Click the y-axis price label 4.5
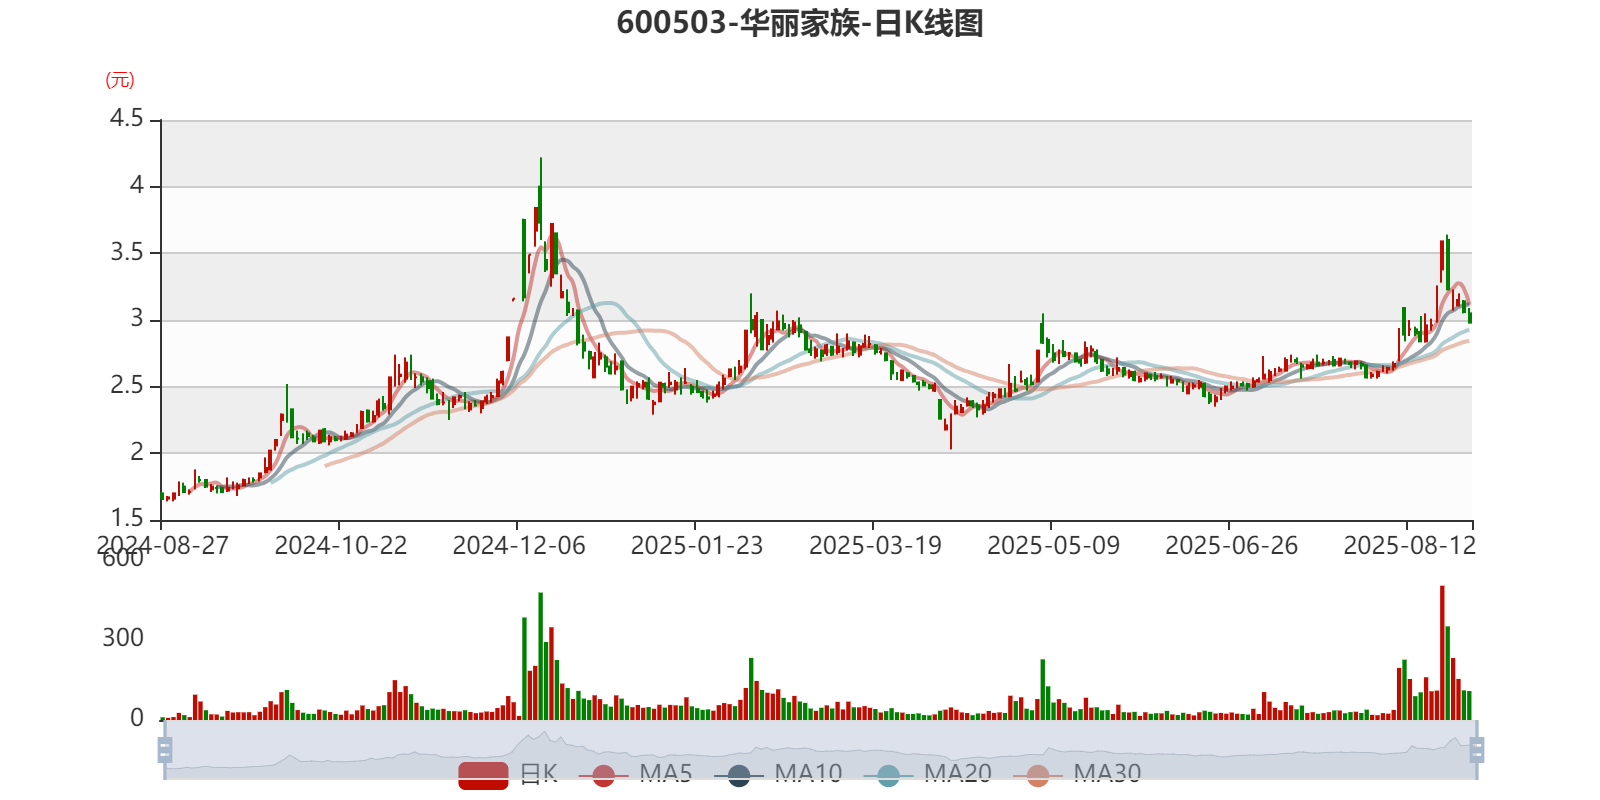The image size is (1600, 800). tap(127, 119)
